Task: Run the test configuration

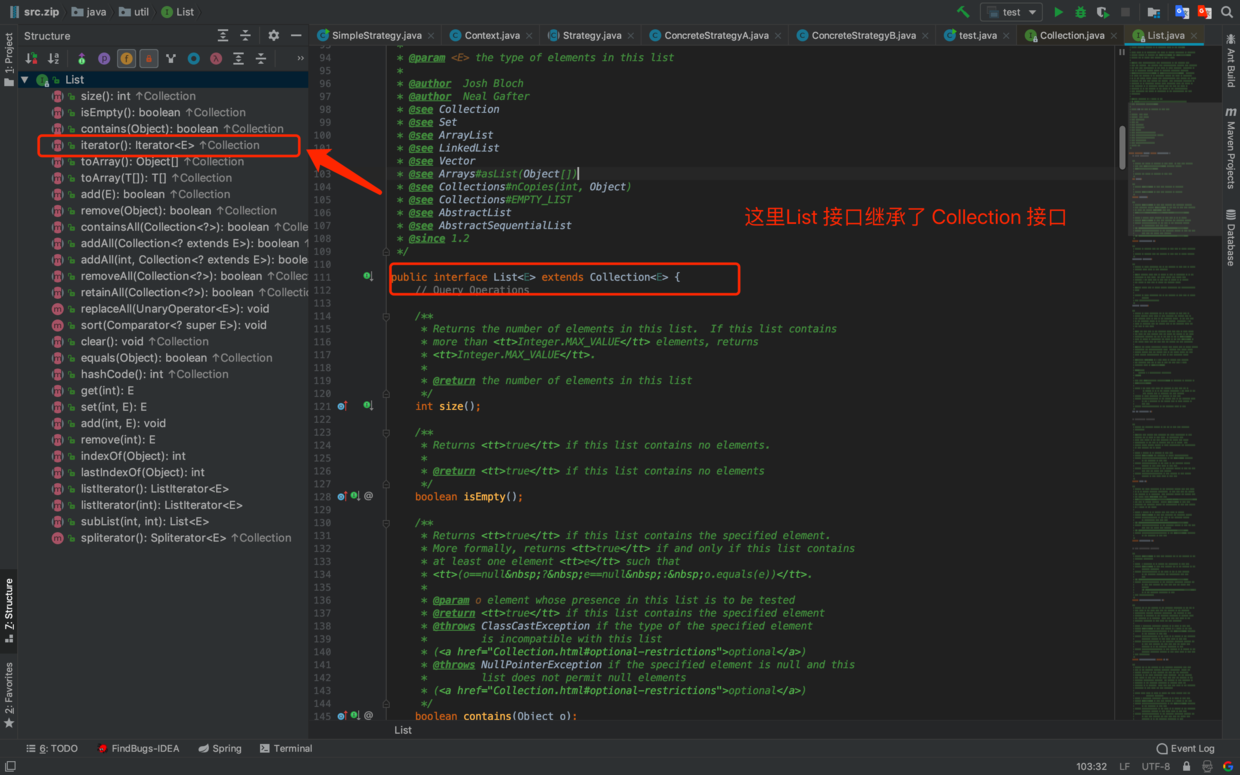Action: tap(1058, 12)
